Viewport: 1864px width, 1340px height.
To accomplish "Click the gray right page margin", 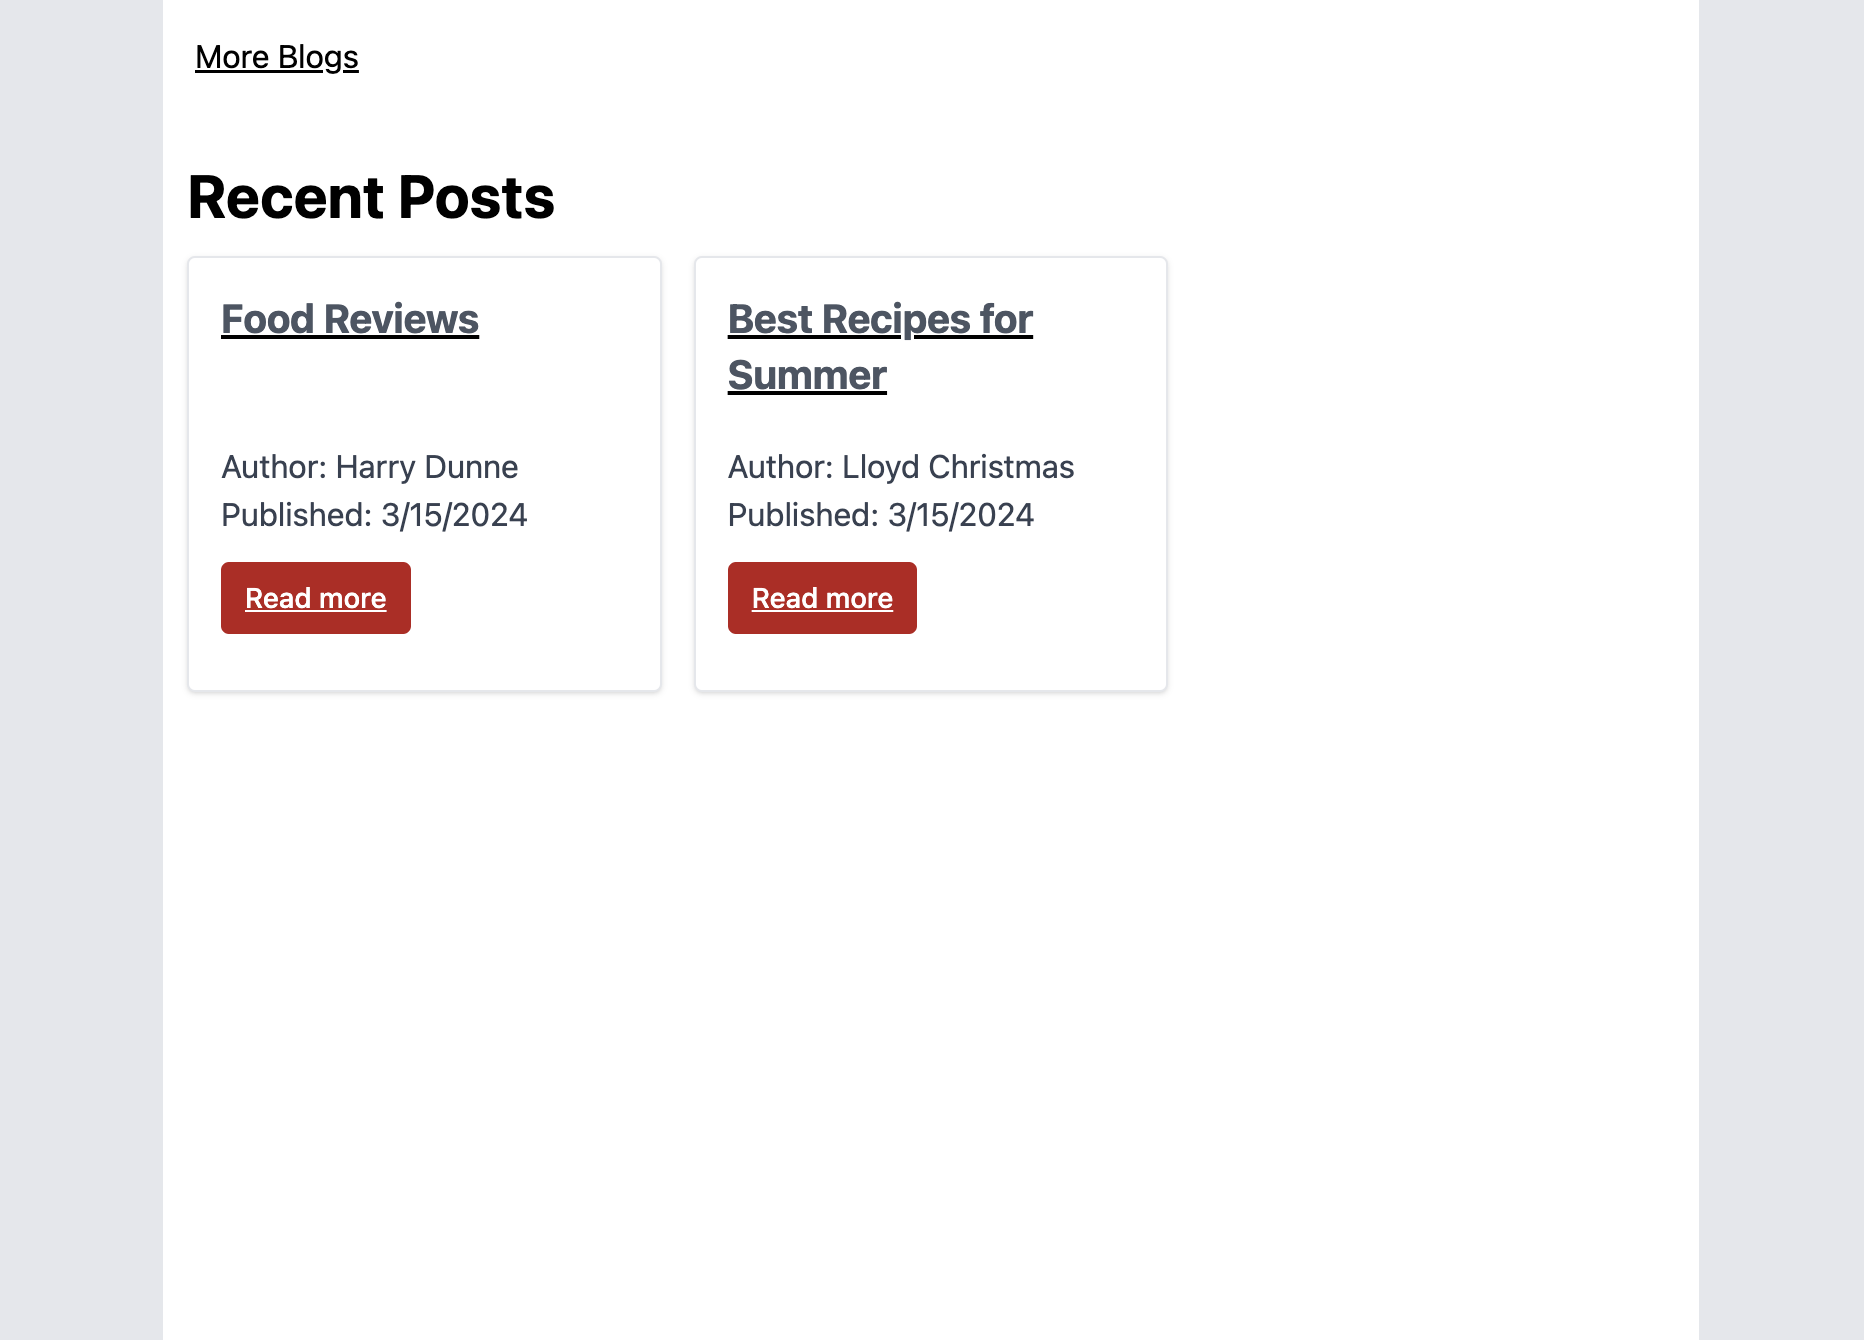I will tap(1780, 670).
